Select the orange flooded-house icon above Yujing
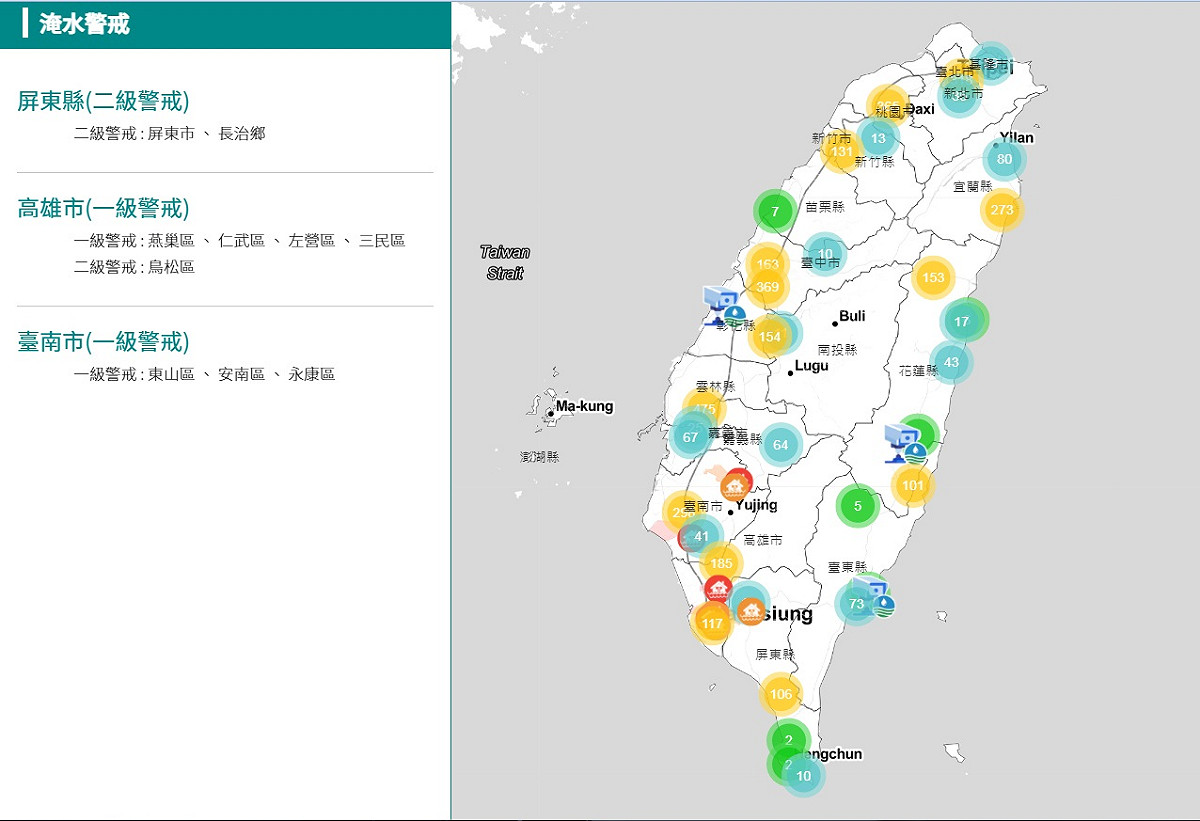This screenshot has width=1200, height=821. pyautogui.click(x=735, y=487)
